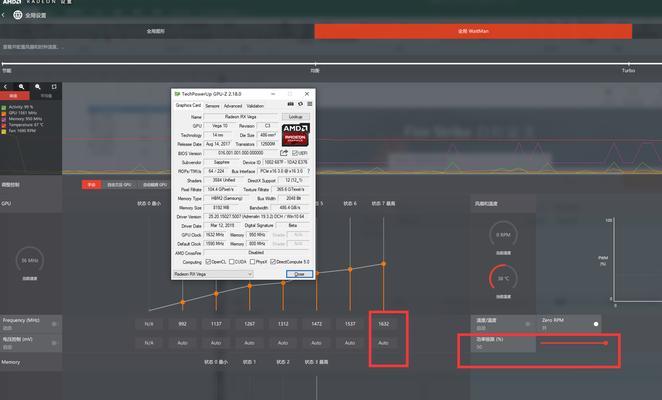Screen dimensions: 662x400
Task: Click the 1312 frequency field
Action: point(283,324)
